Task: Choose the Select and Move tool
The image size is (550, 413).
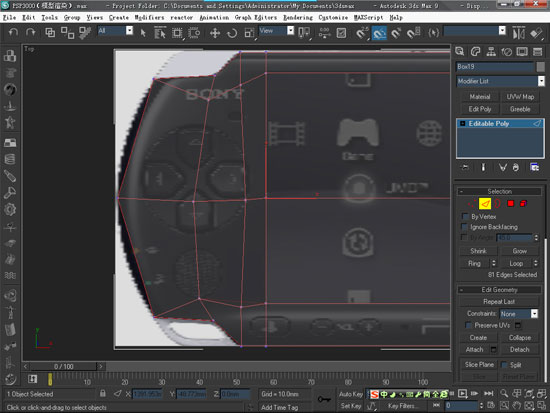Action: (215, 33)
